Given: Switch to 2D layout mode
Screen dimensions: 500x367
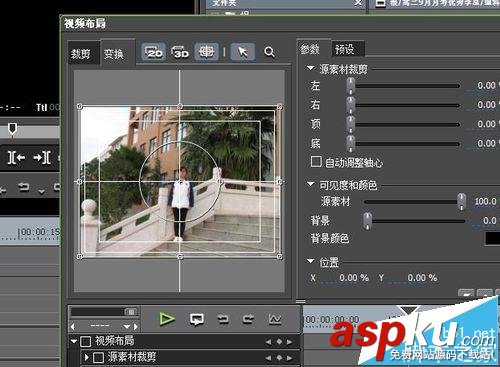Looking at the screenshot, I should [153, 52].
